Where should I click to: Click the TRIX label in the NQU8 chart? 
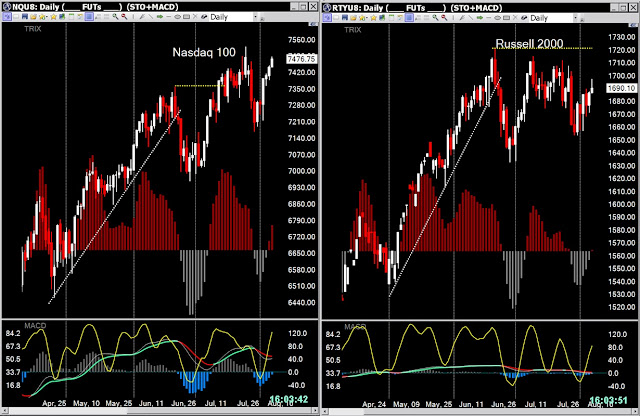point(33,29)
